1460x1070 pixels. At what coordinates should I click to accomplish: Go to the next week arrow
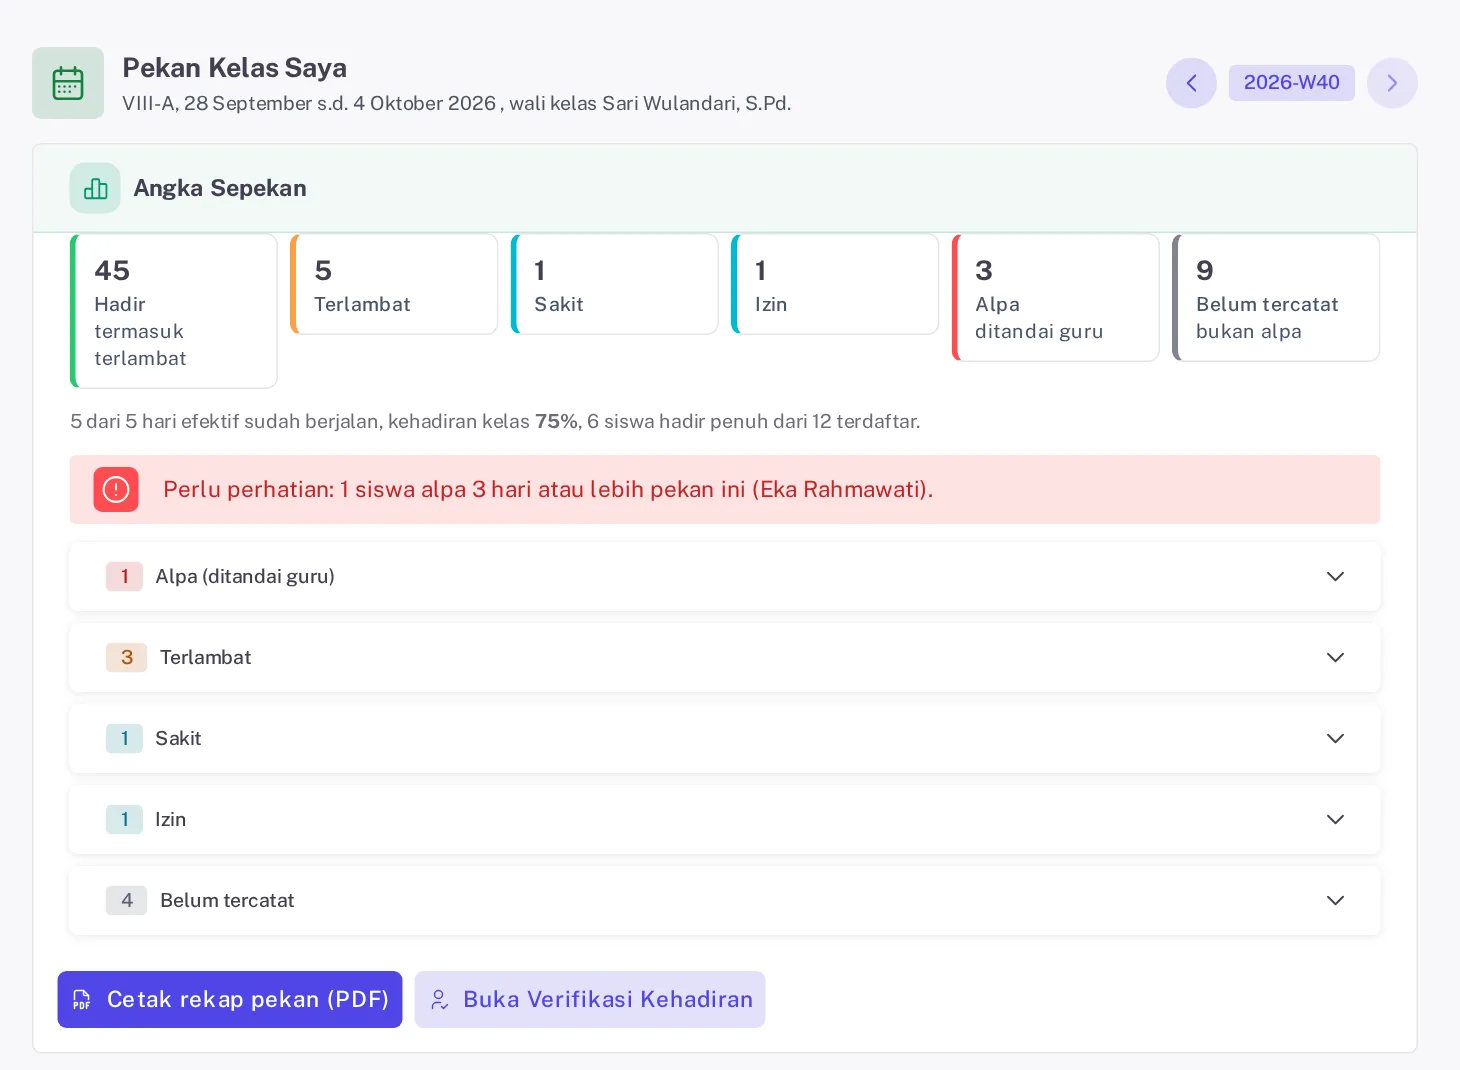pyautogui.click(x=1392, y=83)
